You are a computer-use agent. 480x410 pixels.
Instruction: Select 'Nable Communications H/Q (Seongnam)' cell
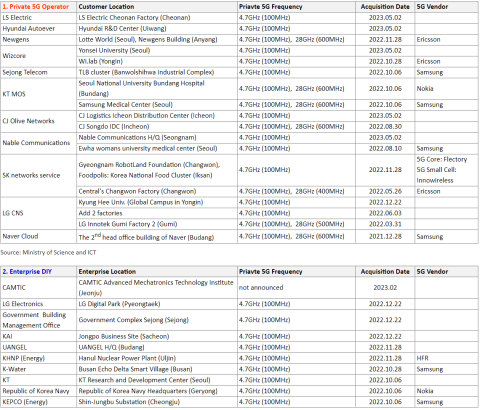(x=157, y=138)
